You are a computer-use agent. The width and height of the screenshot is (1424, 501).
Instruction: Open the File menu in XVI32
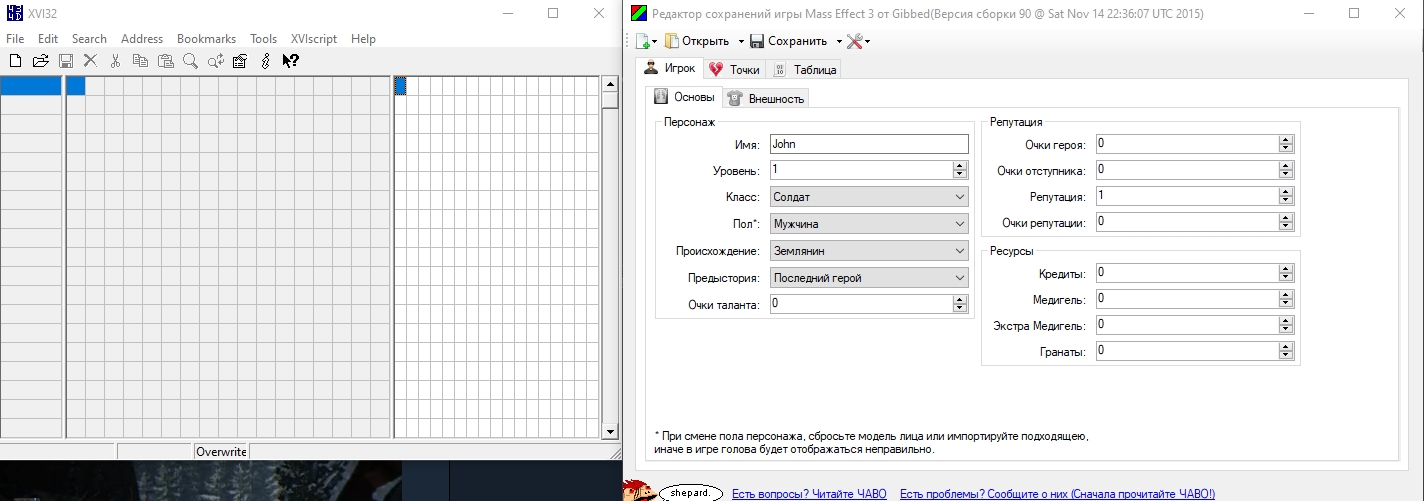tap(15, 39)
